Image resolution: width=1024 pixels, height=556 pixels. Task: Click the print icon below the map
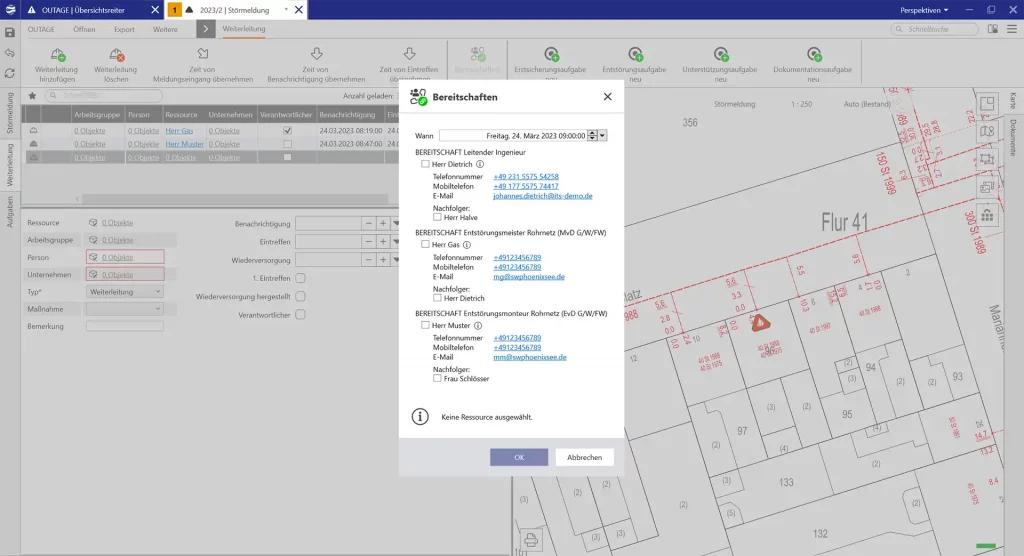click(533, 540)
